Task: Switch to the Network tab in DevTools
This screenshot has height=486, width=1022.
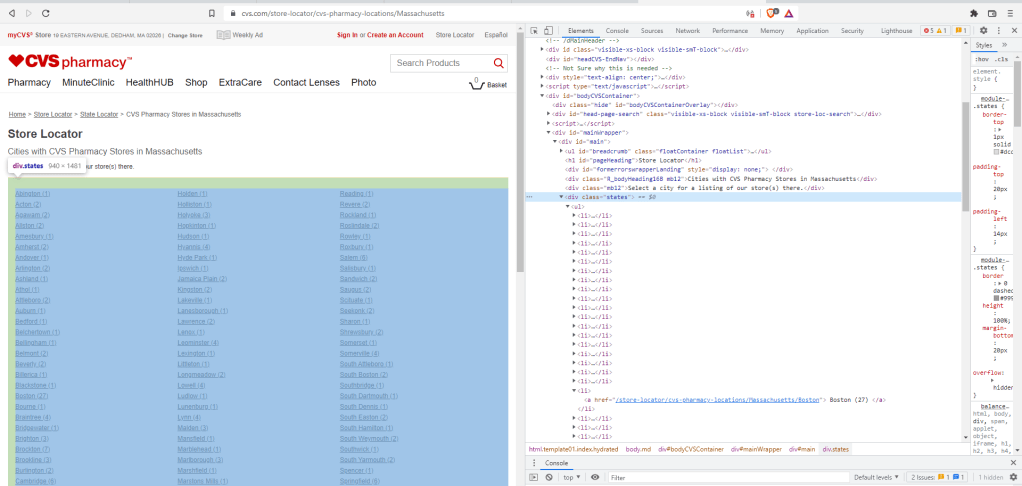Action: tap(687, 31)
